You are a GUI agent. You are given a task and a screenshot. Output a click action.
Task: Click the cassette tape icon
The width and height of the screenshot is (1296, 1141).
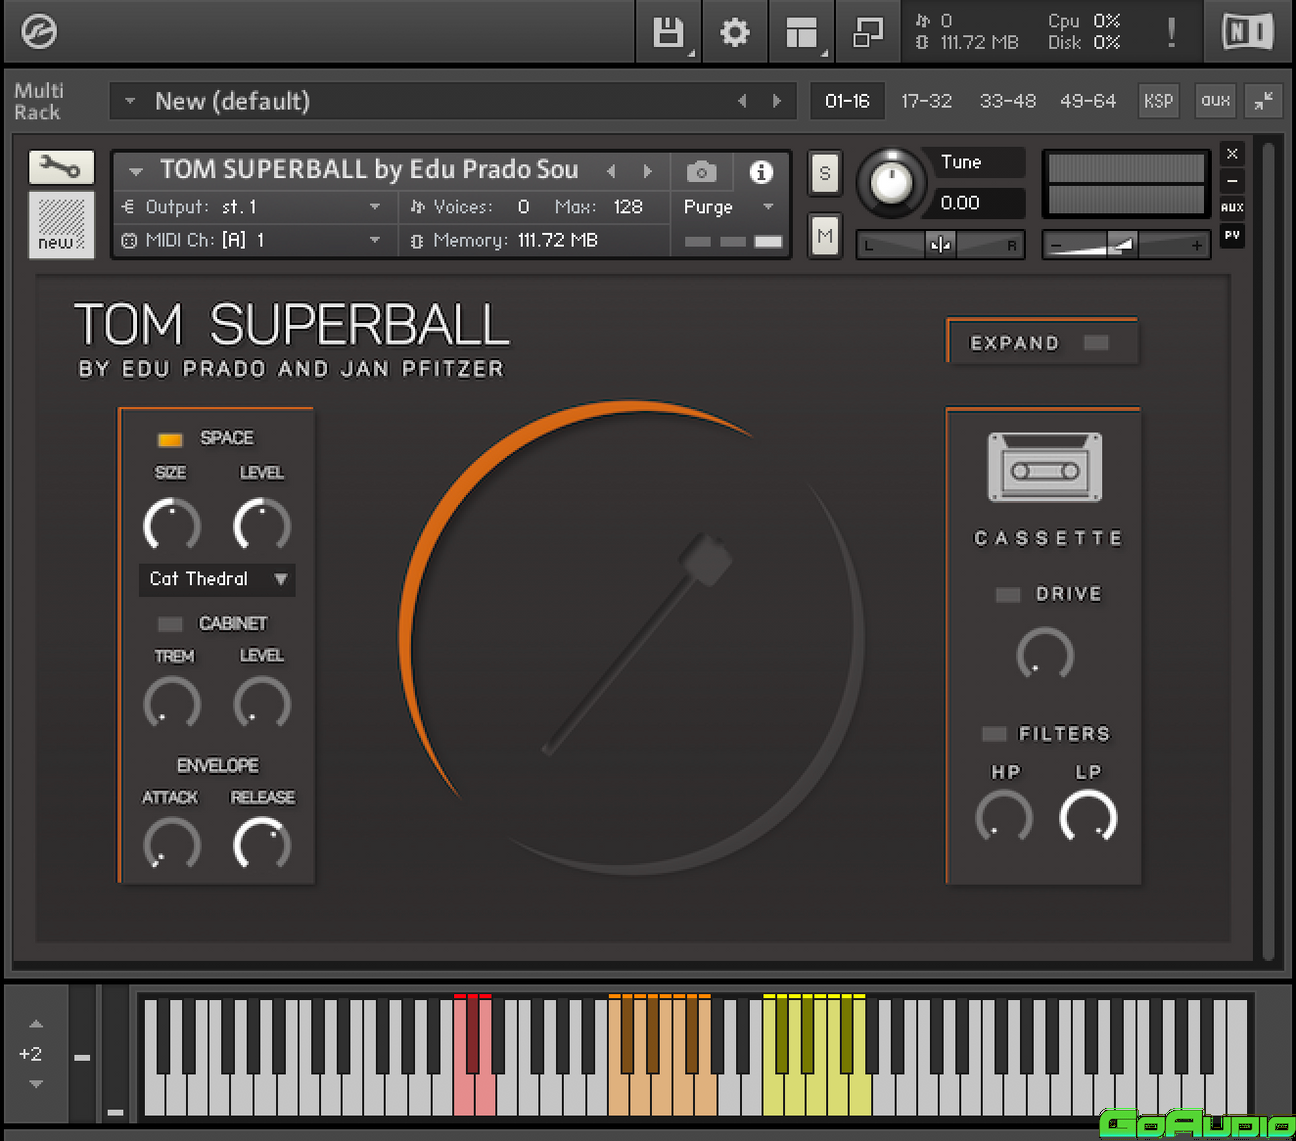point(1044,467)
